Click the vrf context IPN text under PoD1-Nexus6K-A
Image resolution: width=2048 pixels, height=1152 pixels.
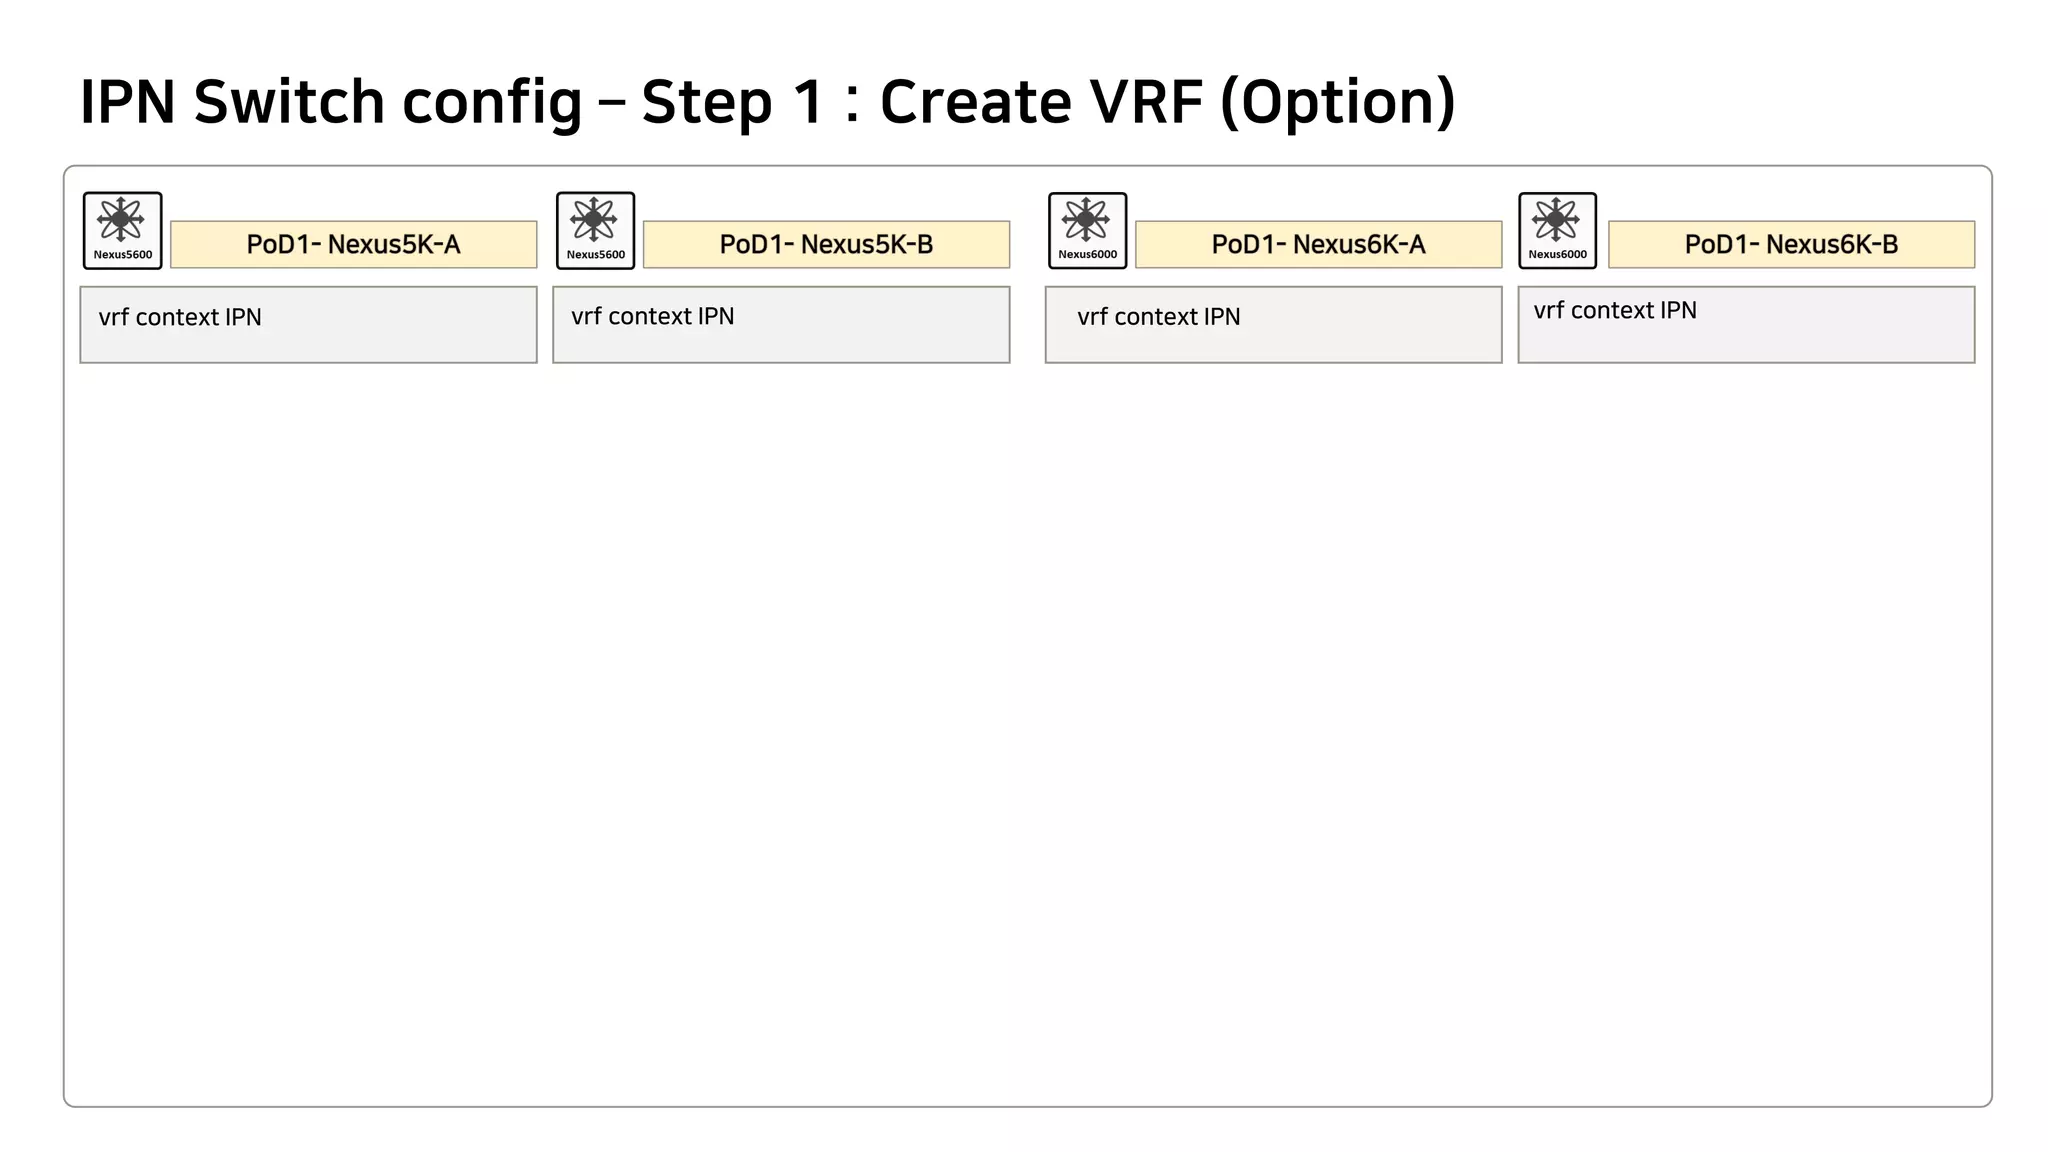tap(1159, 317)
